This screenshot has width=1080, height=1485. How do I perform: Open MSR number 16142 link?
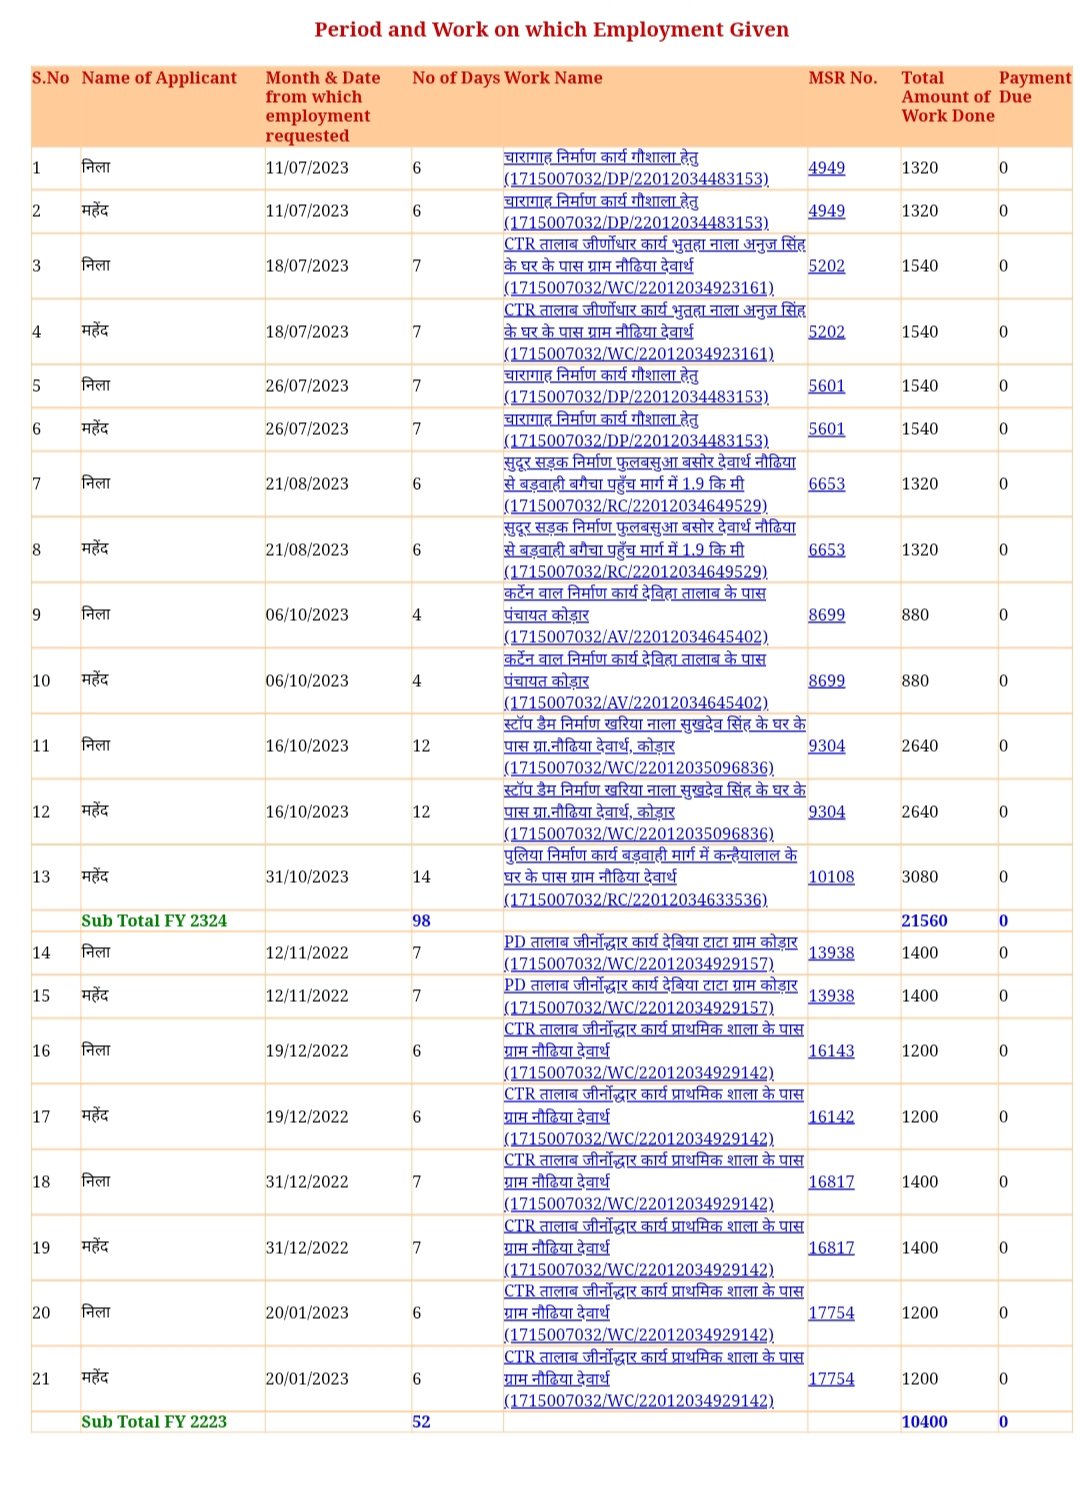coord(831,1117)
